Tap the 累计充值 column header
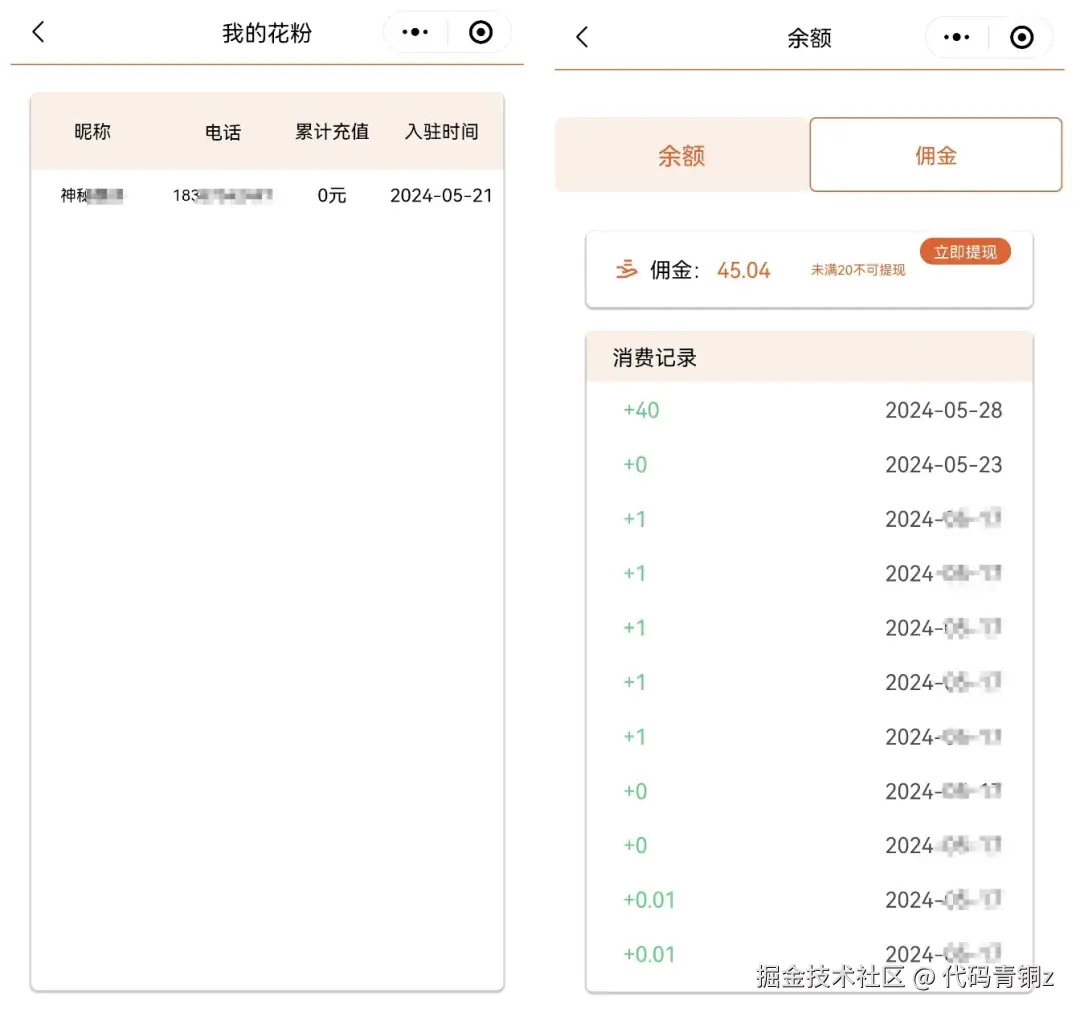The image size is (1080, 1017). (x=331, y=131)
